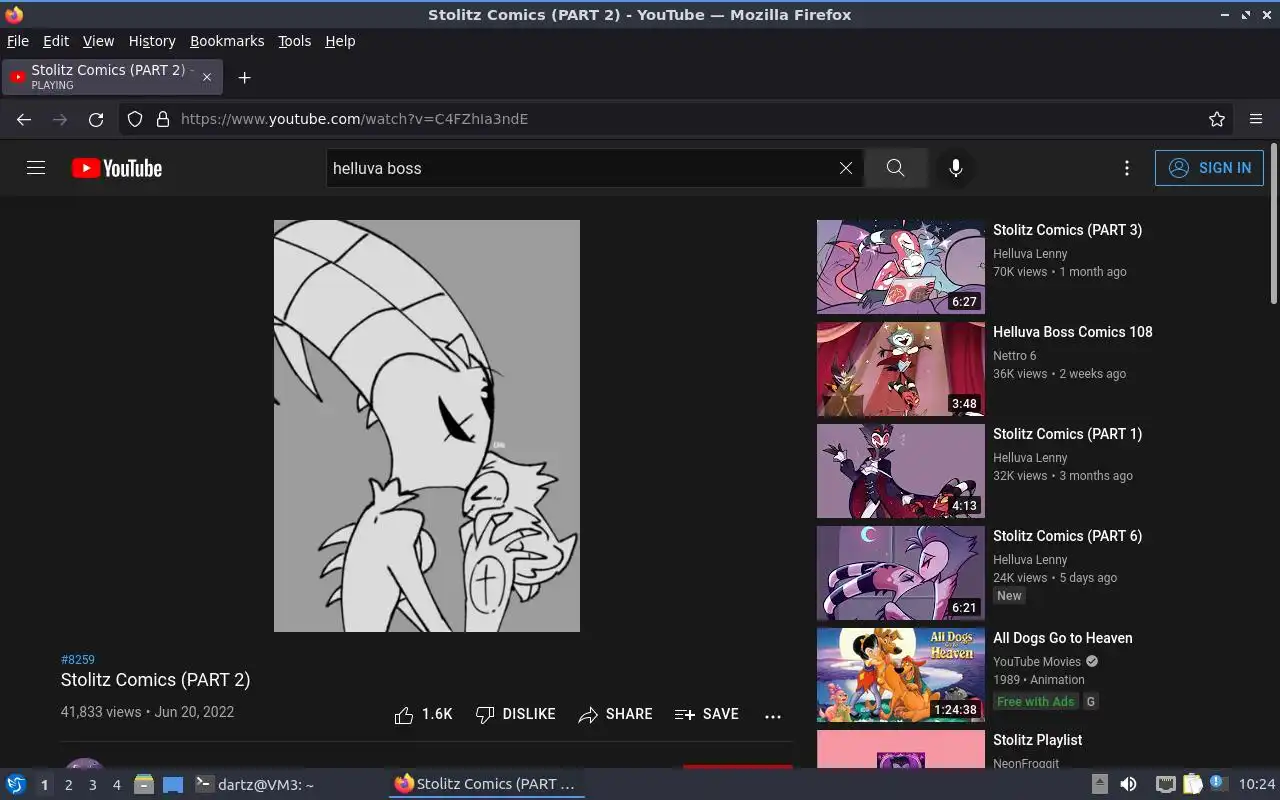This screenshot has width=1280, height=800.
Task: Go back with the browser back arrow
Action: point(24,119)
